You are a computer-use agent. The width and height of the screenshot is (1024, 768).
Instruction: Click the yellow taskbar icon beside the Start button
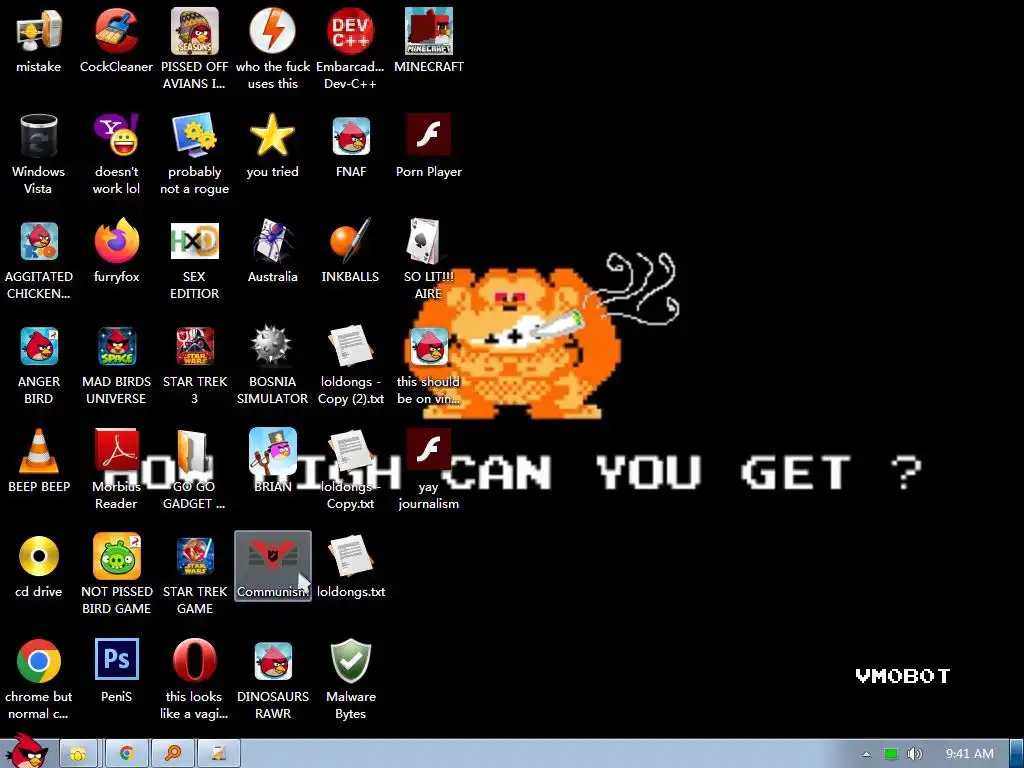point(78,754)
